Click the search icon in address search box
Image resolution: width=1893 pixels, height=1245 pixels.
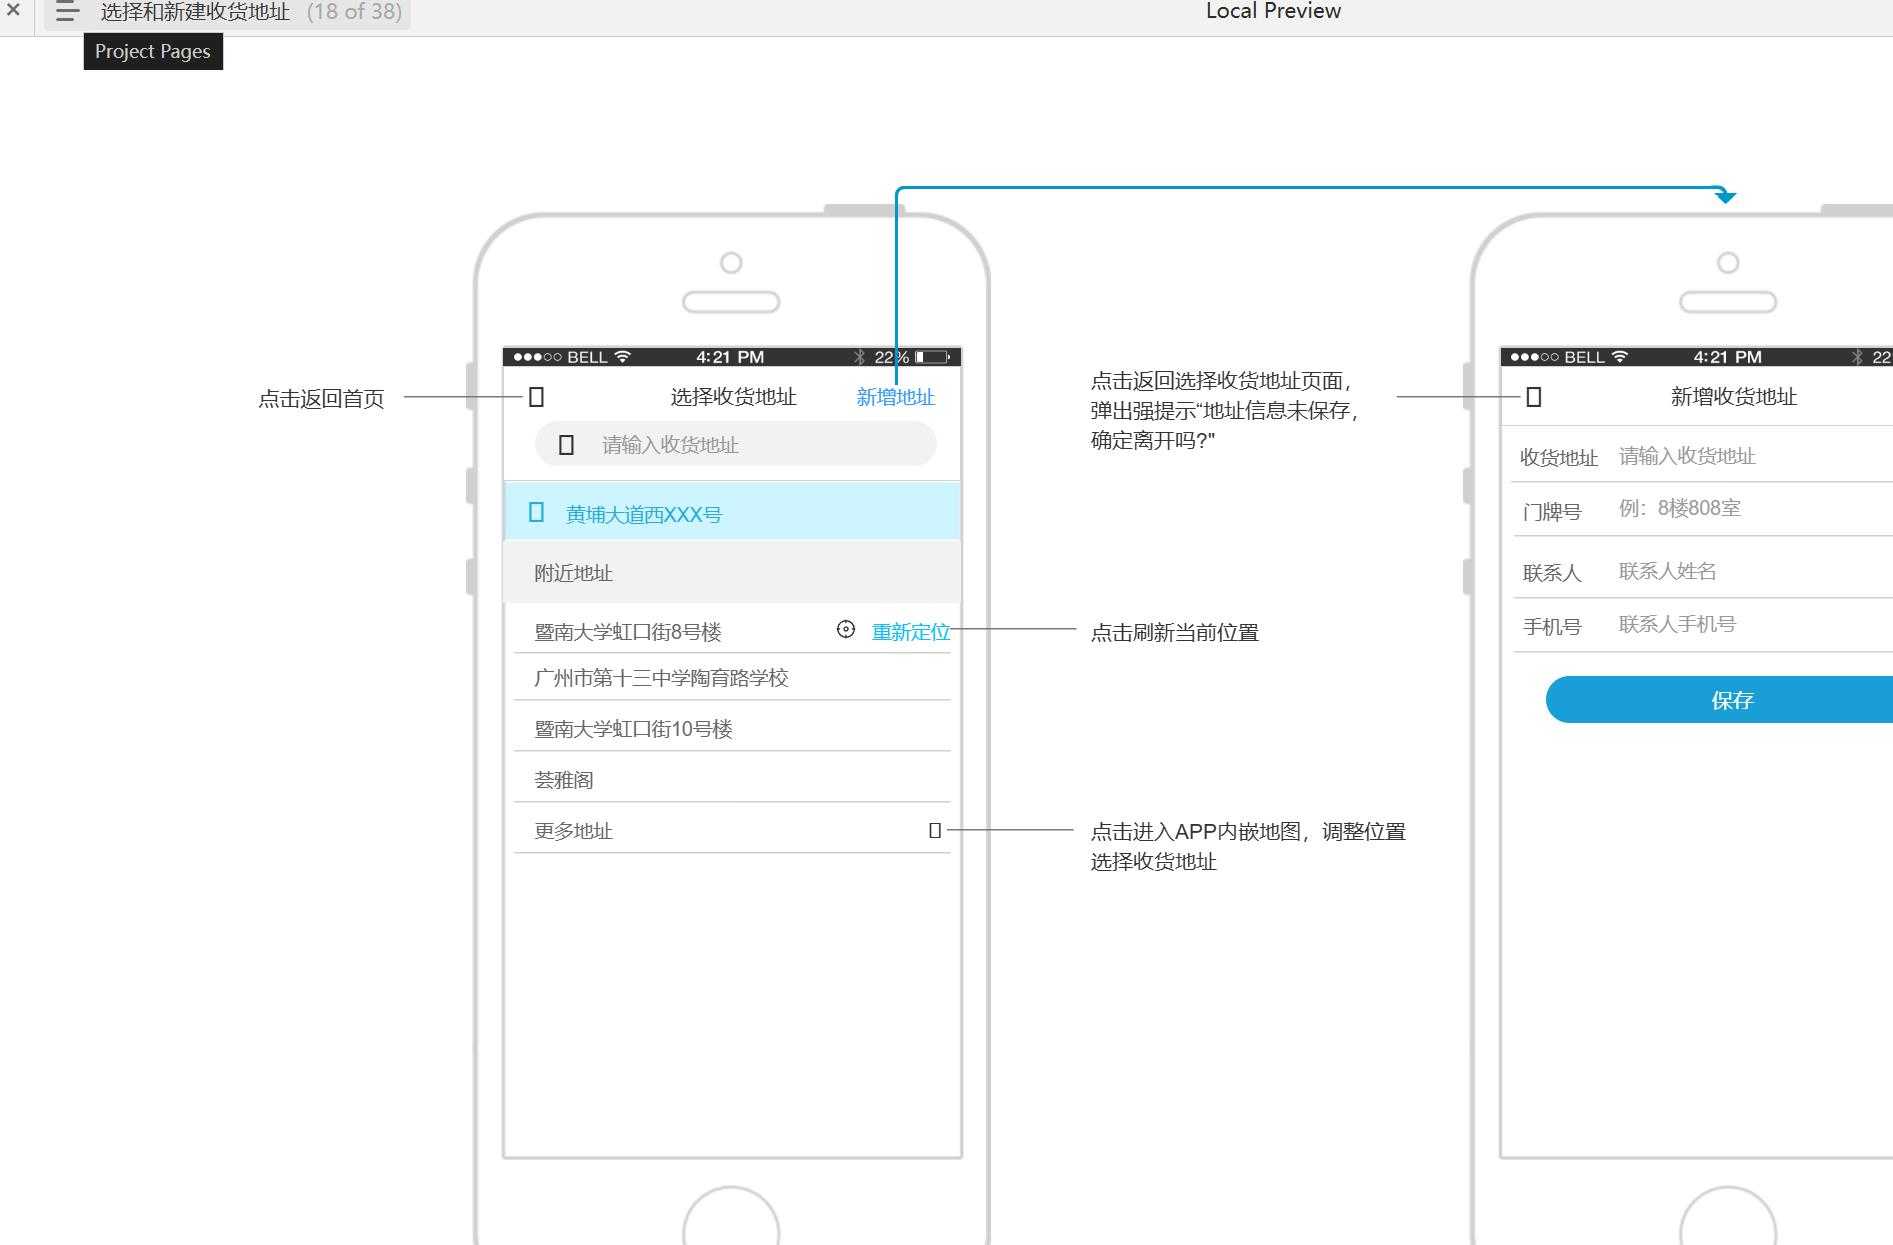[x=566, y=445]
